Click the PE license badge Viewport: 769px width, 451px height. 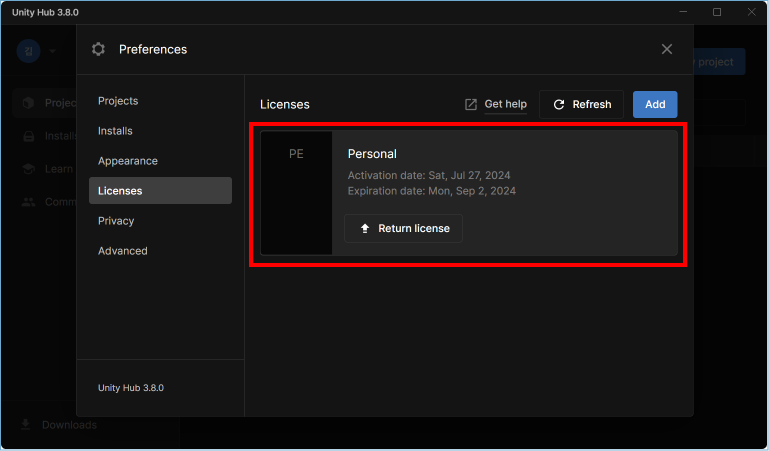tap(296, 193)
